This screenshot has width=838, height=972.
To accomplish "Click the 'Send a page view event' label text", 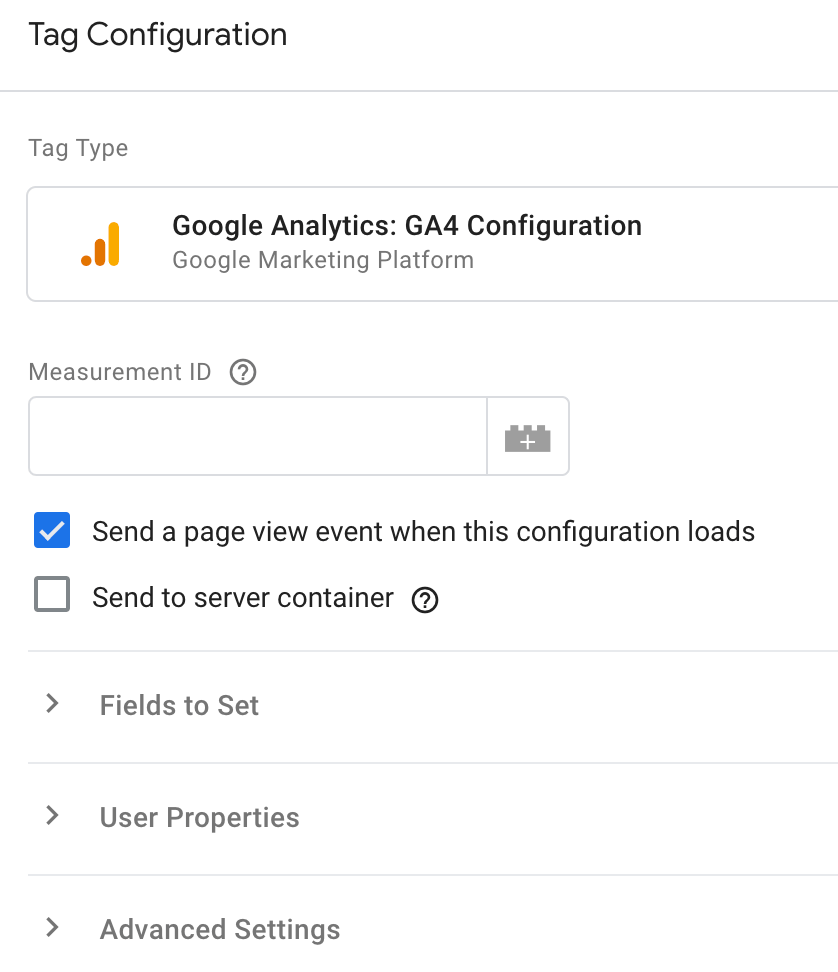I will point(423,532).
